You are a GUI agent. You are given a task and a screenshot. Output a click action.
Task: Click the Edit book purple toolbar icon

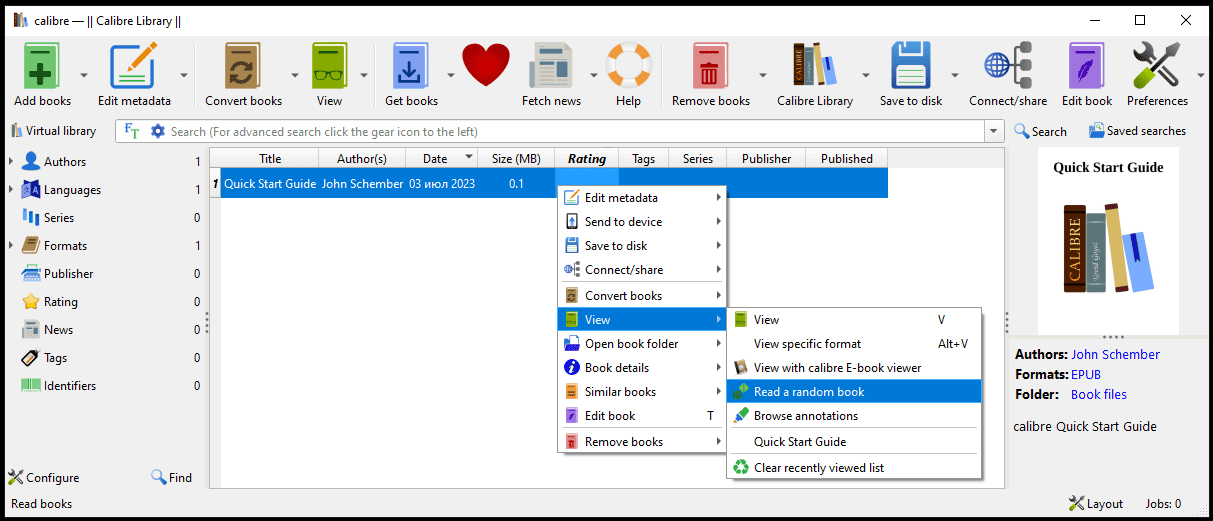pyautogui.click(x=1086, y=67)
